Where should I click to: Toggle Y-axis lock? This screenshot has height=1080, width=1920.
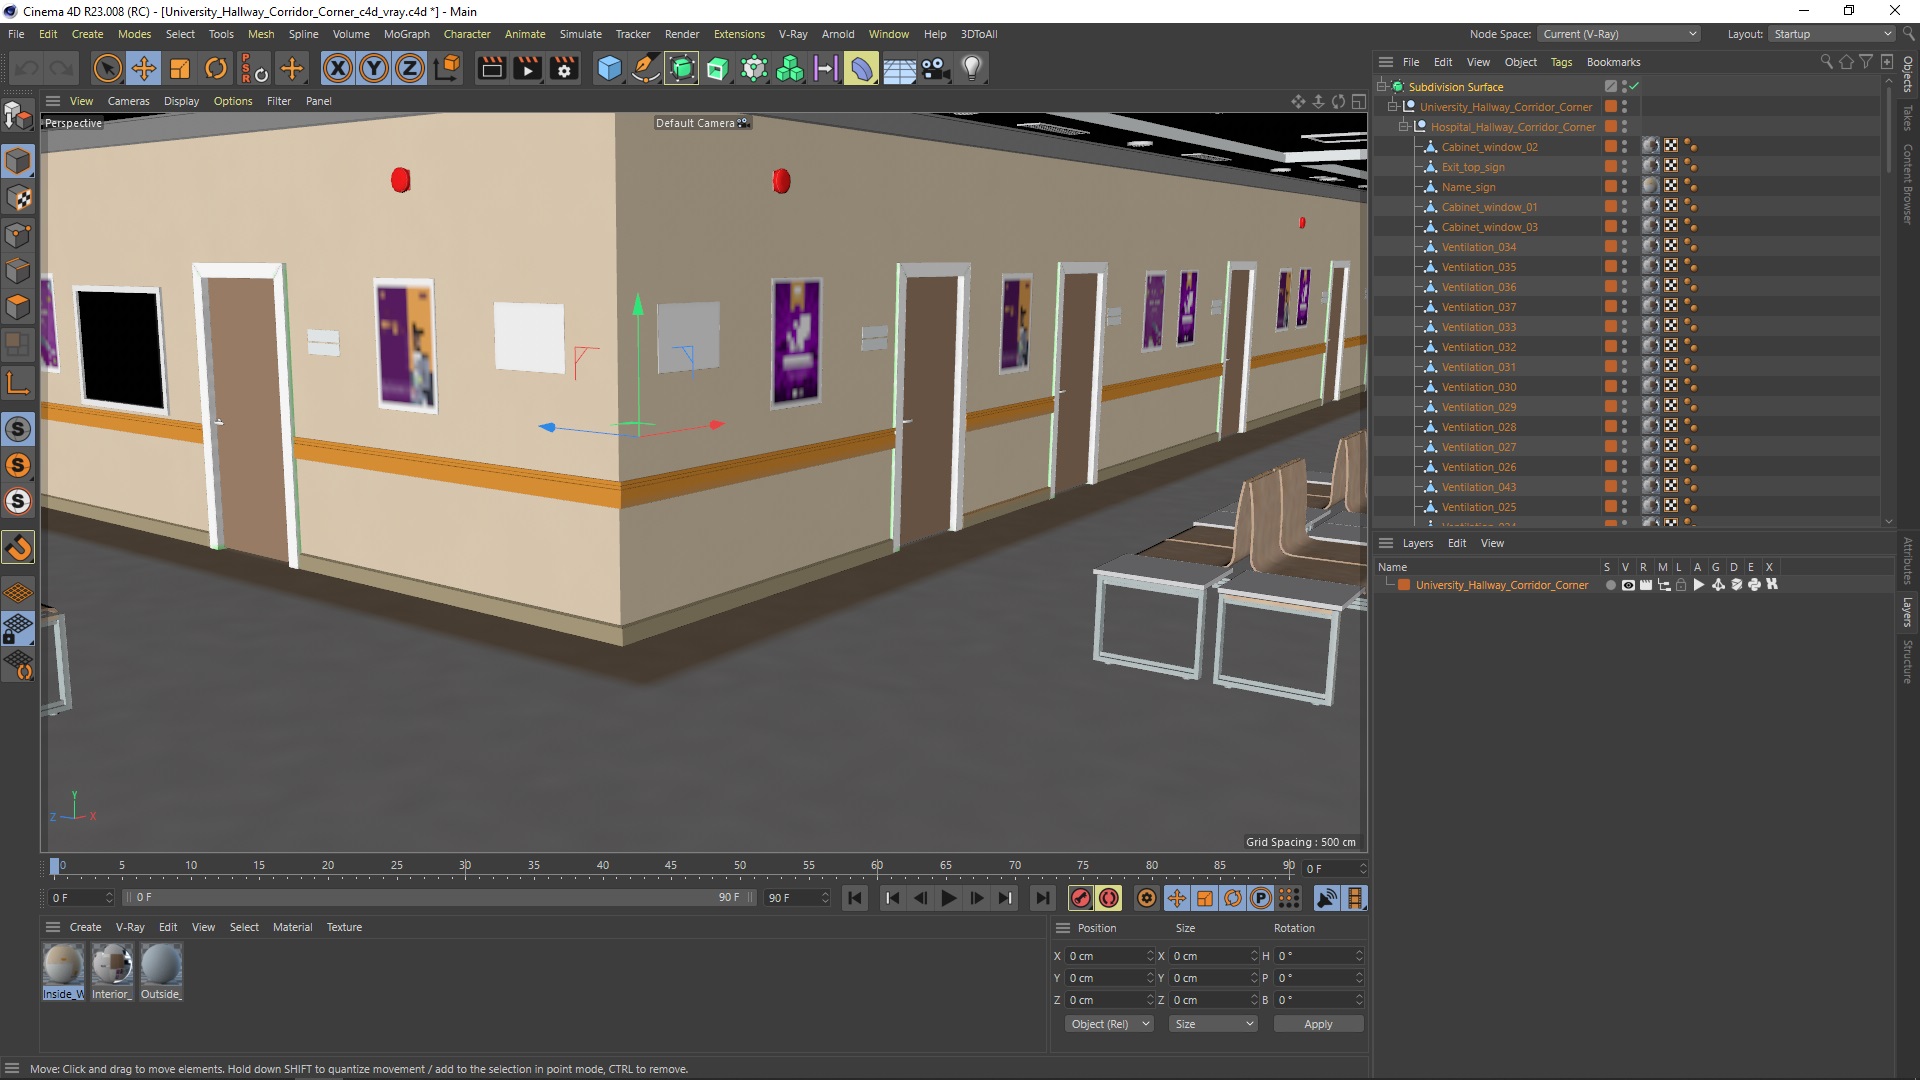[x=374, y=68]
